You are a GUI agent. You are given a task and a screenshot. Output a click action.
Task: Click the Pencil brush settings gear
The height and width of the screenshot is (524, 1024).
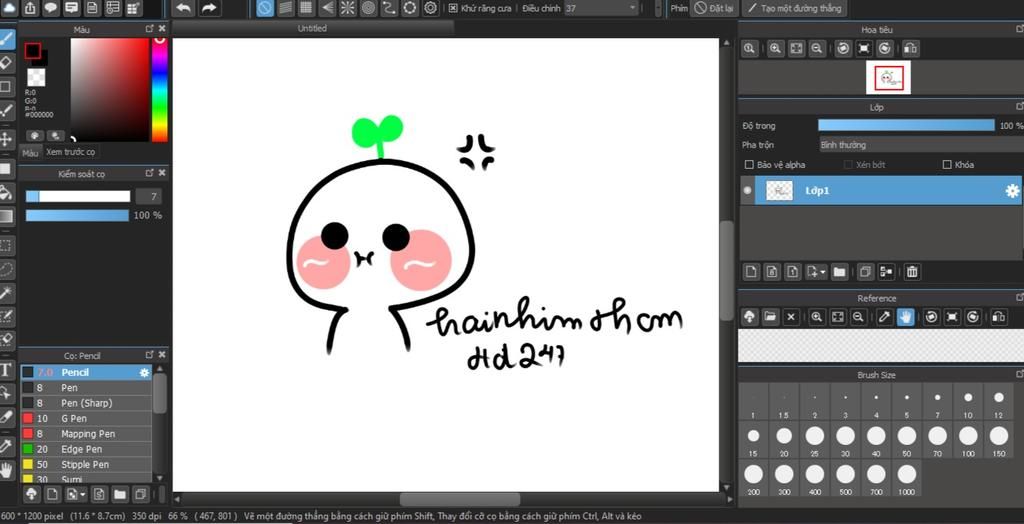click(x=144, y=372)
